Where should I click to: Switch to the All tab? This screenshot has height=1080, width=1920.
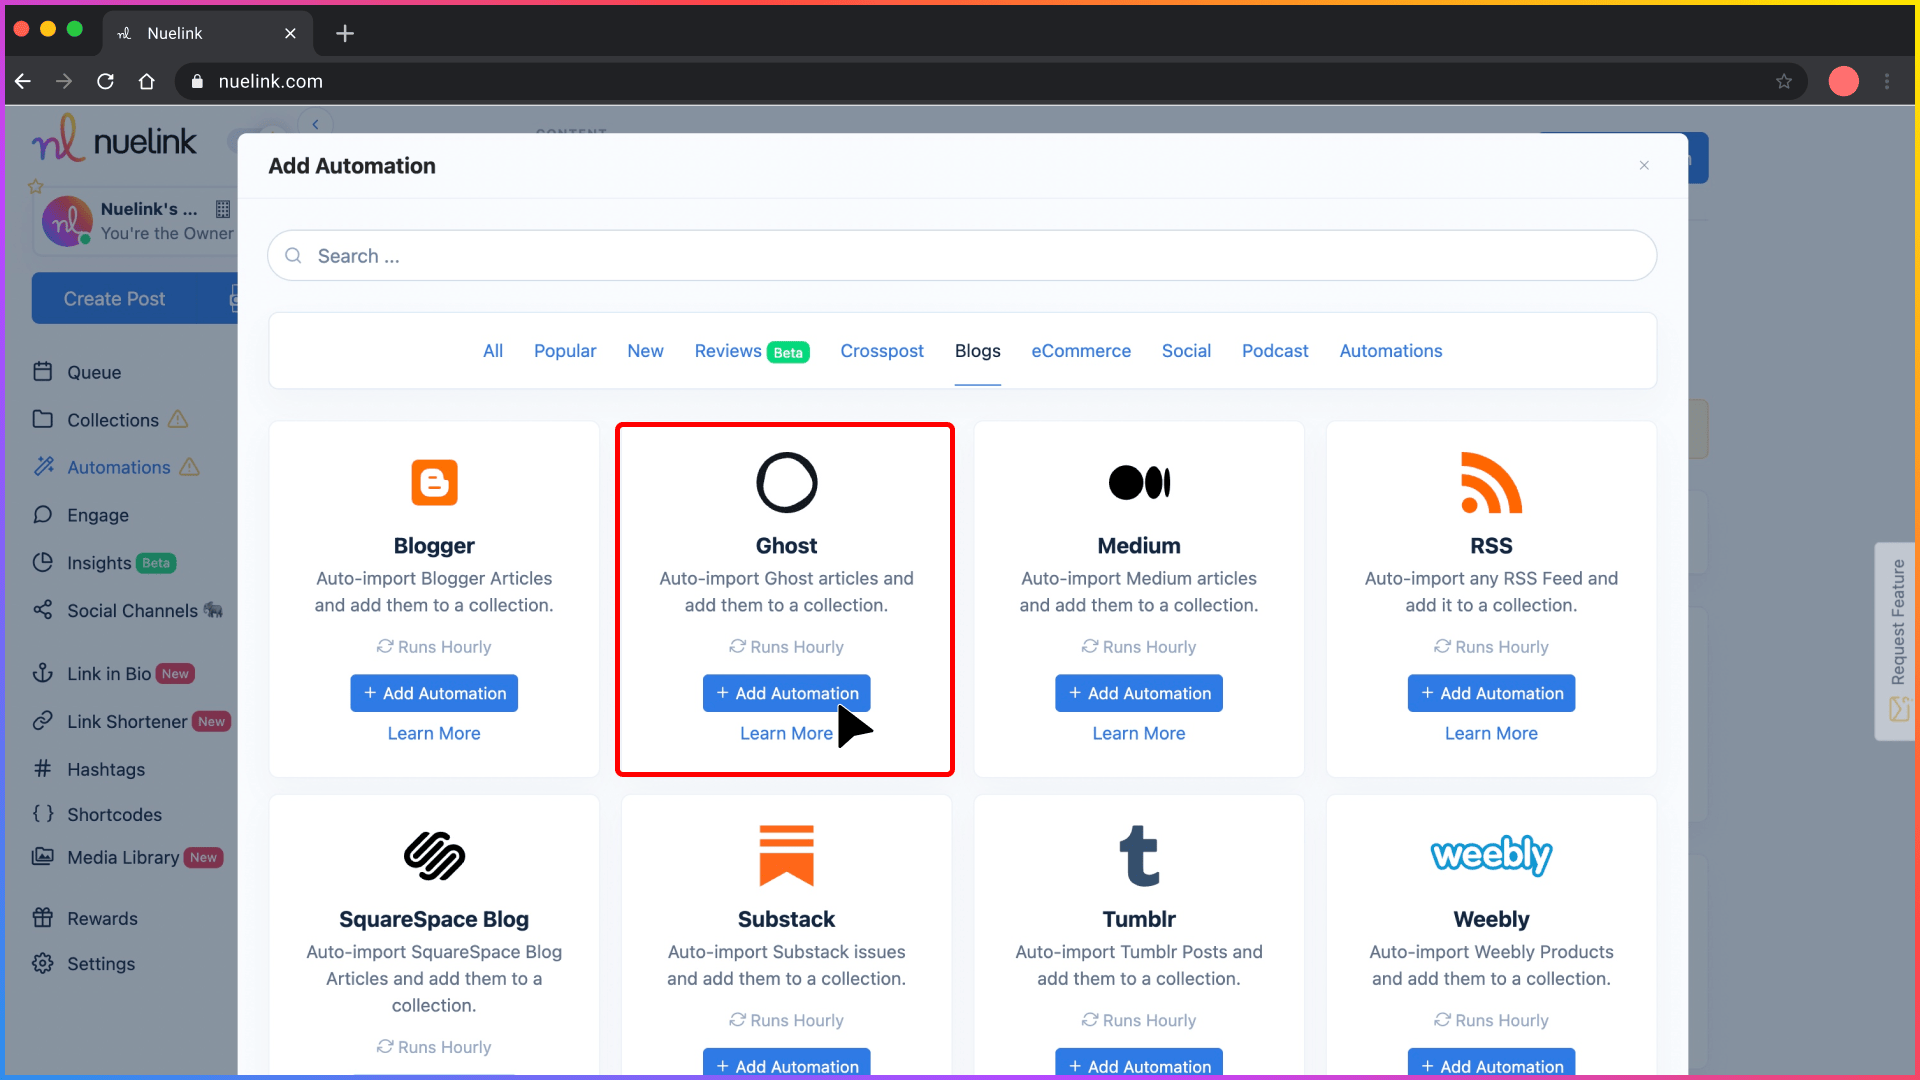tap(493, 351)
